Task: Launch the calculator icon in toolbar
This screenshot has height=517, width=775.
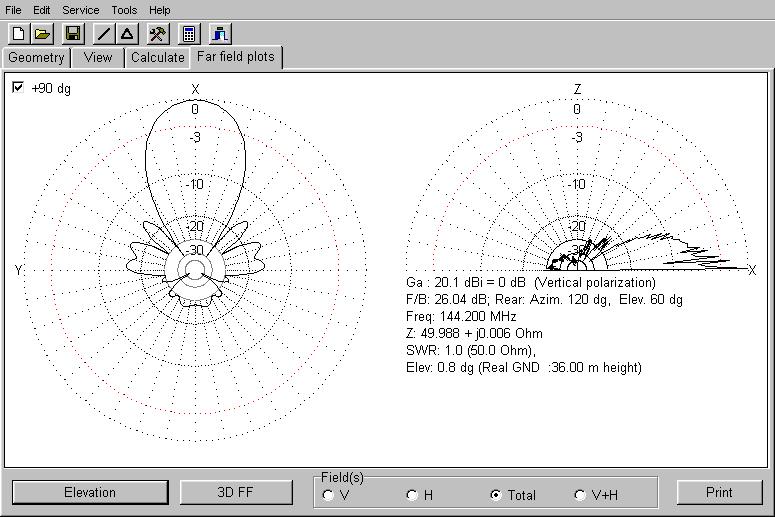Action: (x=189, y=34)
